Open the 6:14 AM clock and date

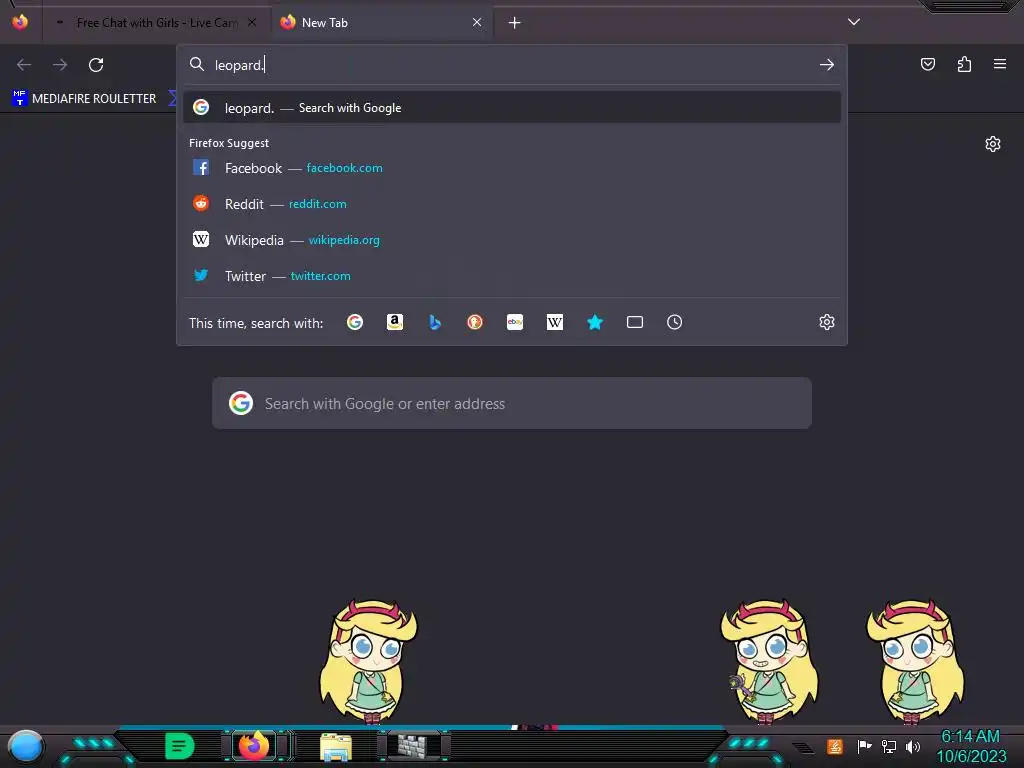[x=971, y=746]
